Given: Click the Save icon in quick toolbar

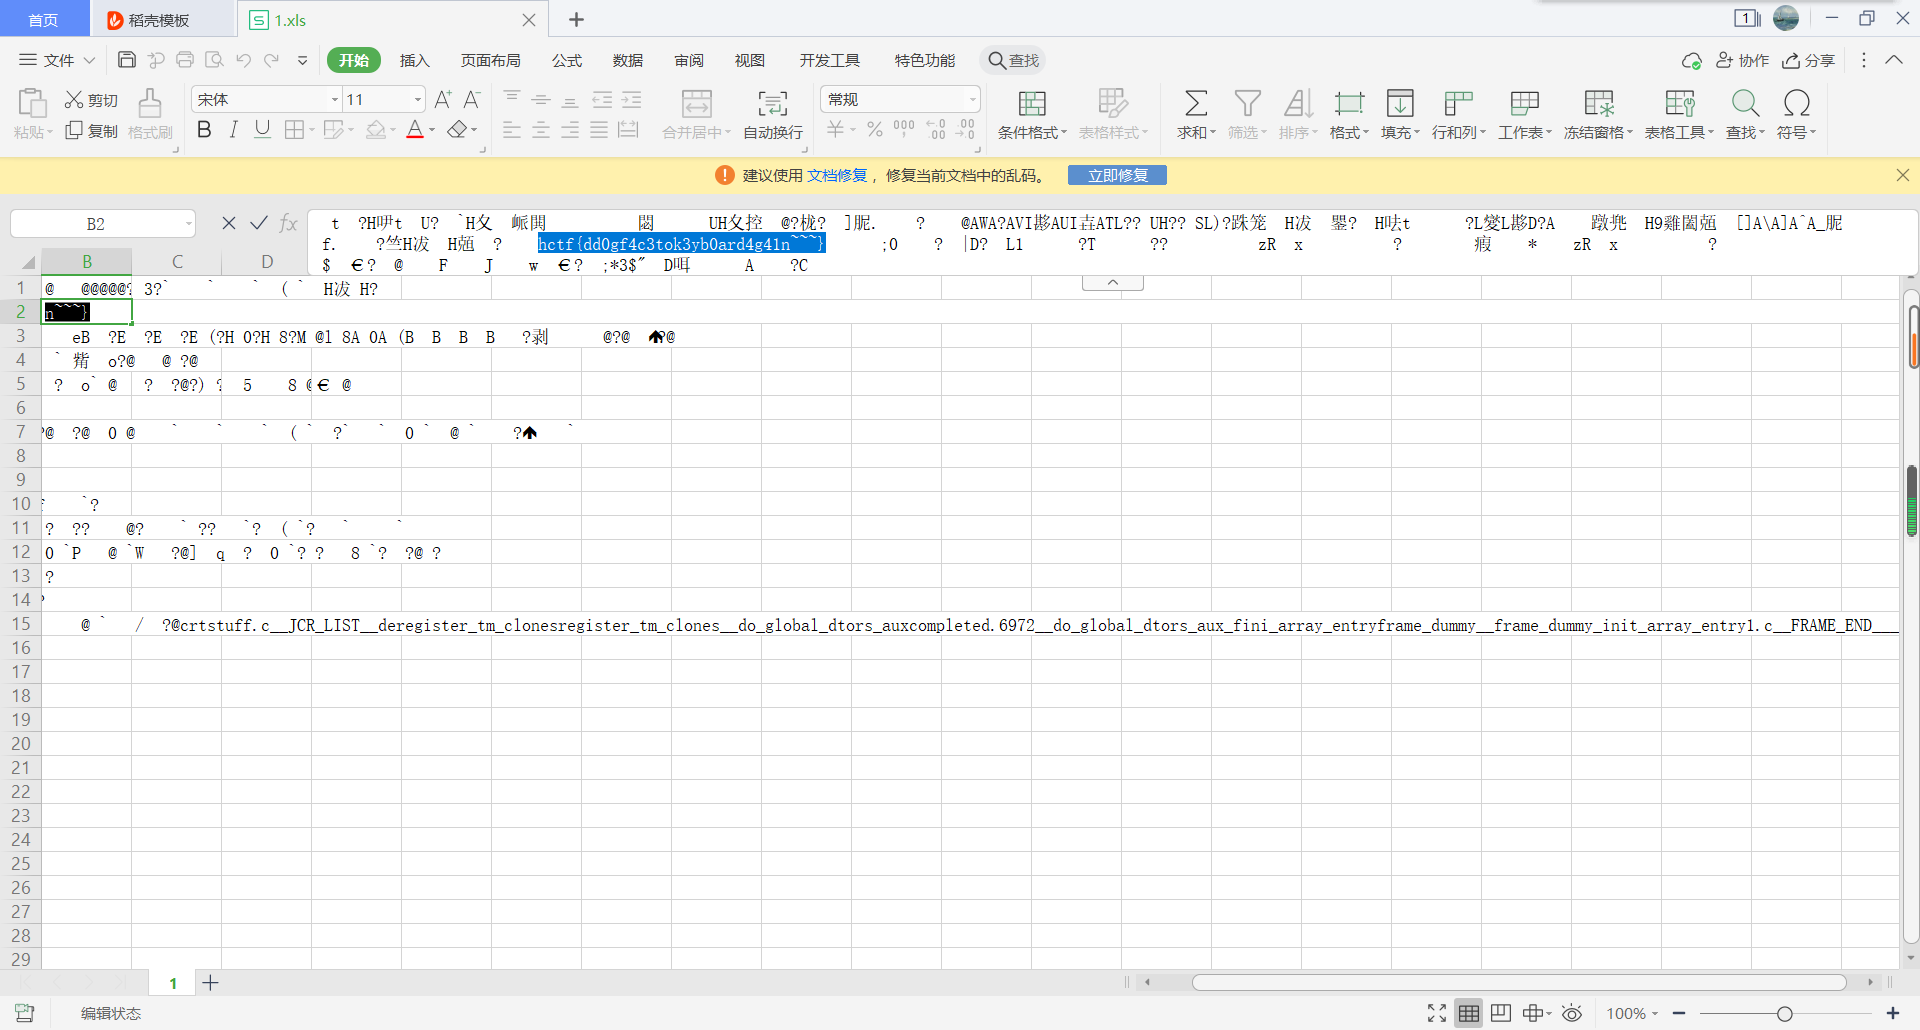Looking at the screenshot, I should (x=127, y=60).
